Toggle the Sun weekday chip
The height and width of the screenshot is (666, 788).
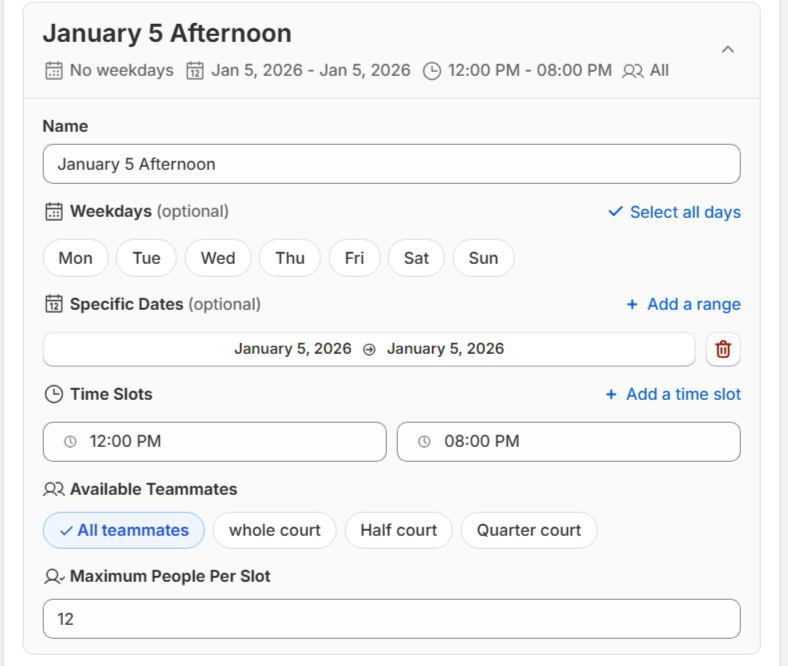click(483, 258)
